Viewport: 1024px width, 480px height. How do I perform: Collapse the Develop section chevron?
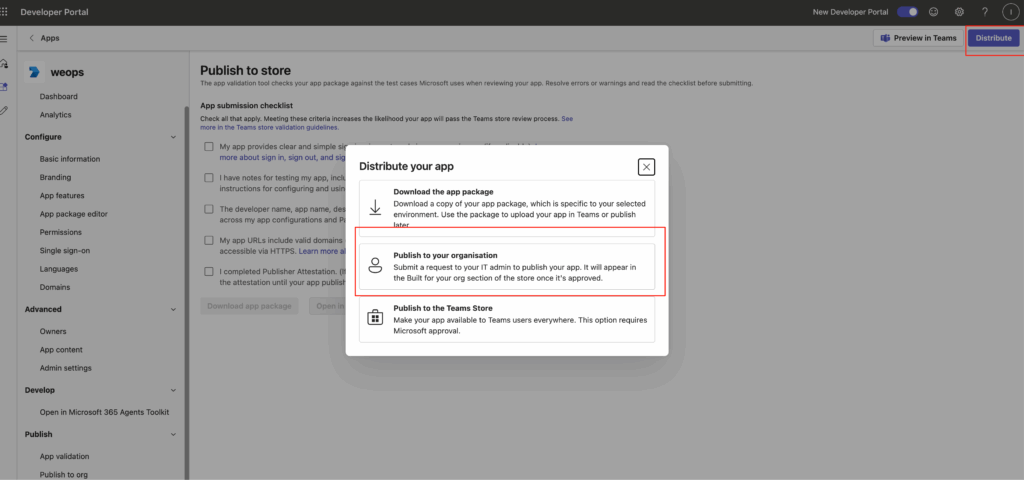pos(173,391)
